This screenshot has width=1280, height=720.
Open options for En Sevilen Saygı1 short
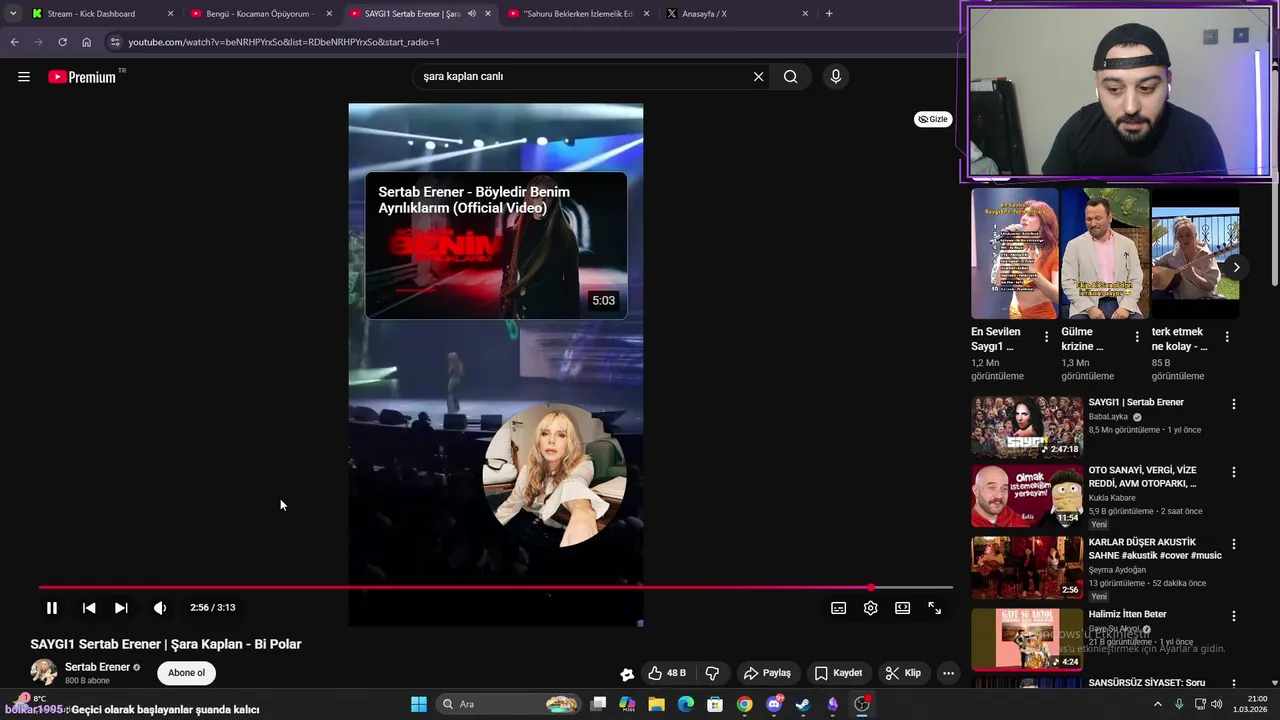[1046, 337]
